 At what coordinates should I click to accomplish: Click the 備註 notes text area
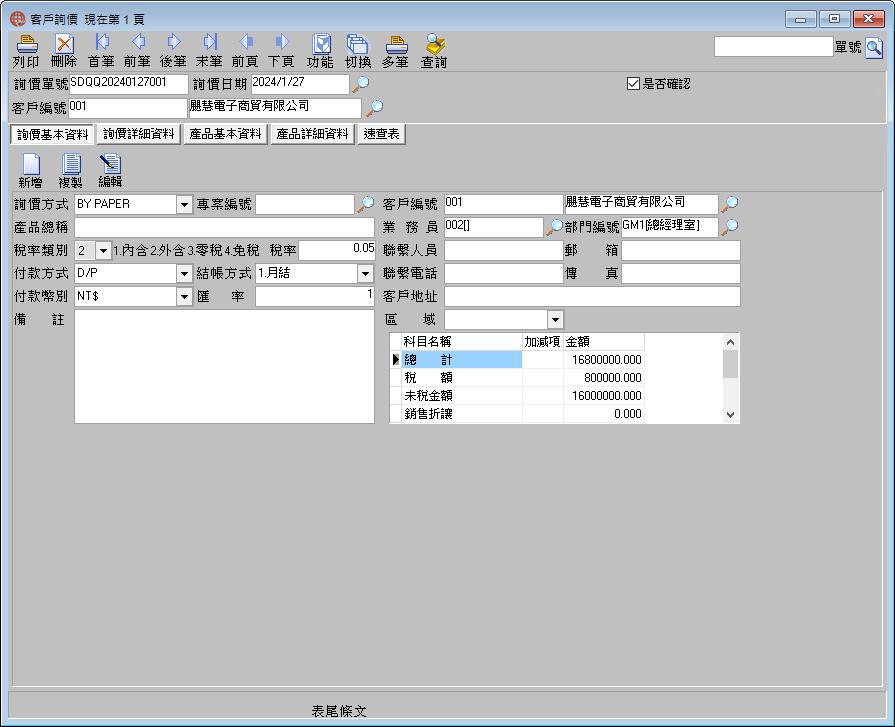click(x=224, y=367)
